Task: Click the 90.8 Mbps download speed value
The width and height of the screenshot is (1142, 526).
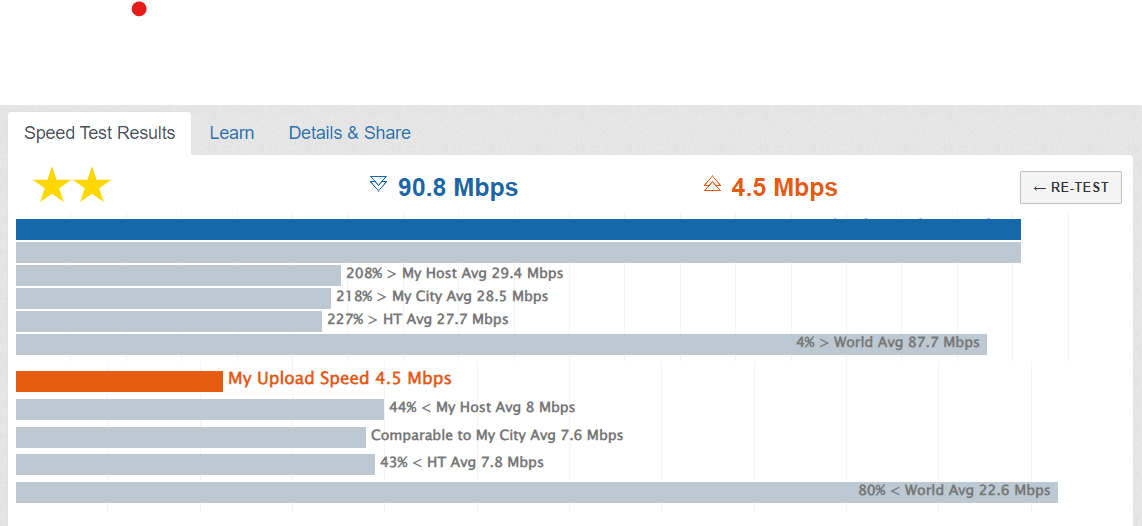Action: (x=458, y=187)
